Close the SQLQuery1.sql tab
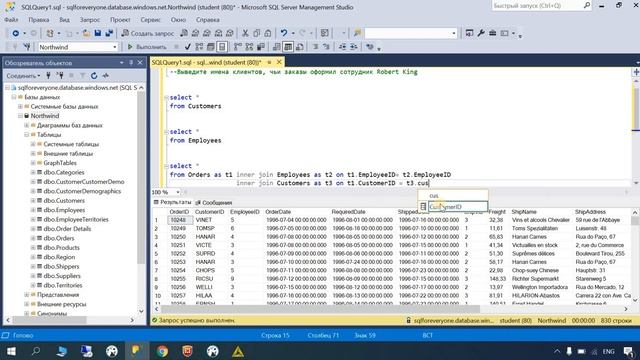 (x=279, y=62)
